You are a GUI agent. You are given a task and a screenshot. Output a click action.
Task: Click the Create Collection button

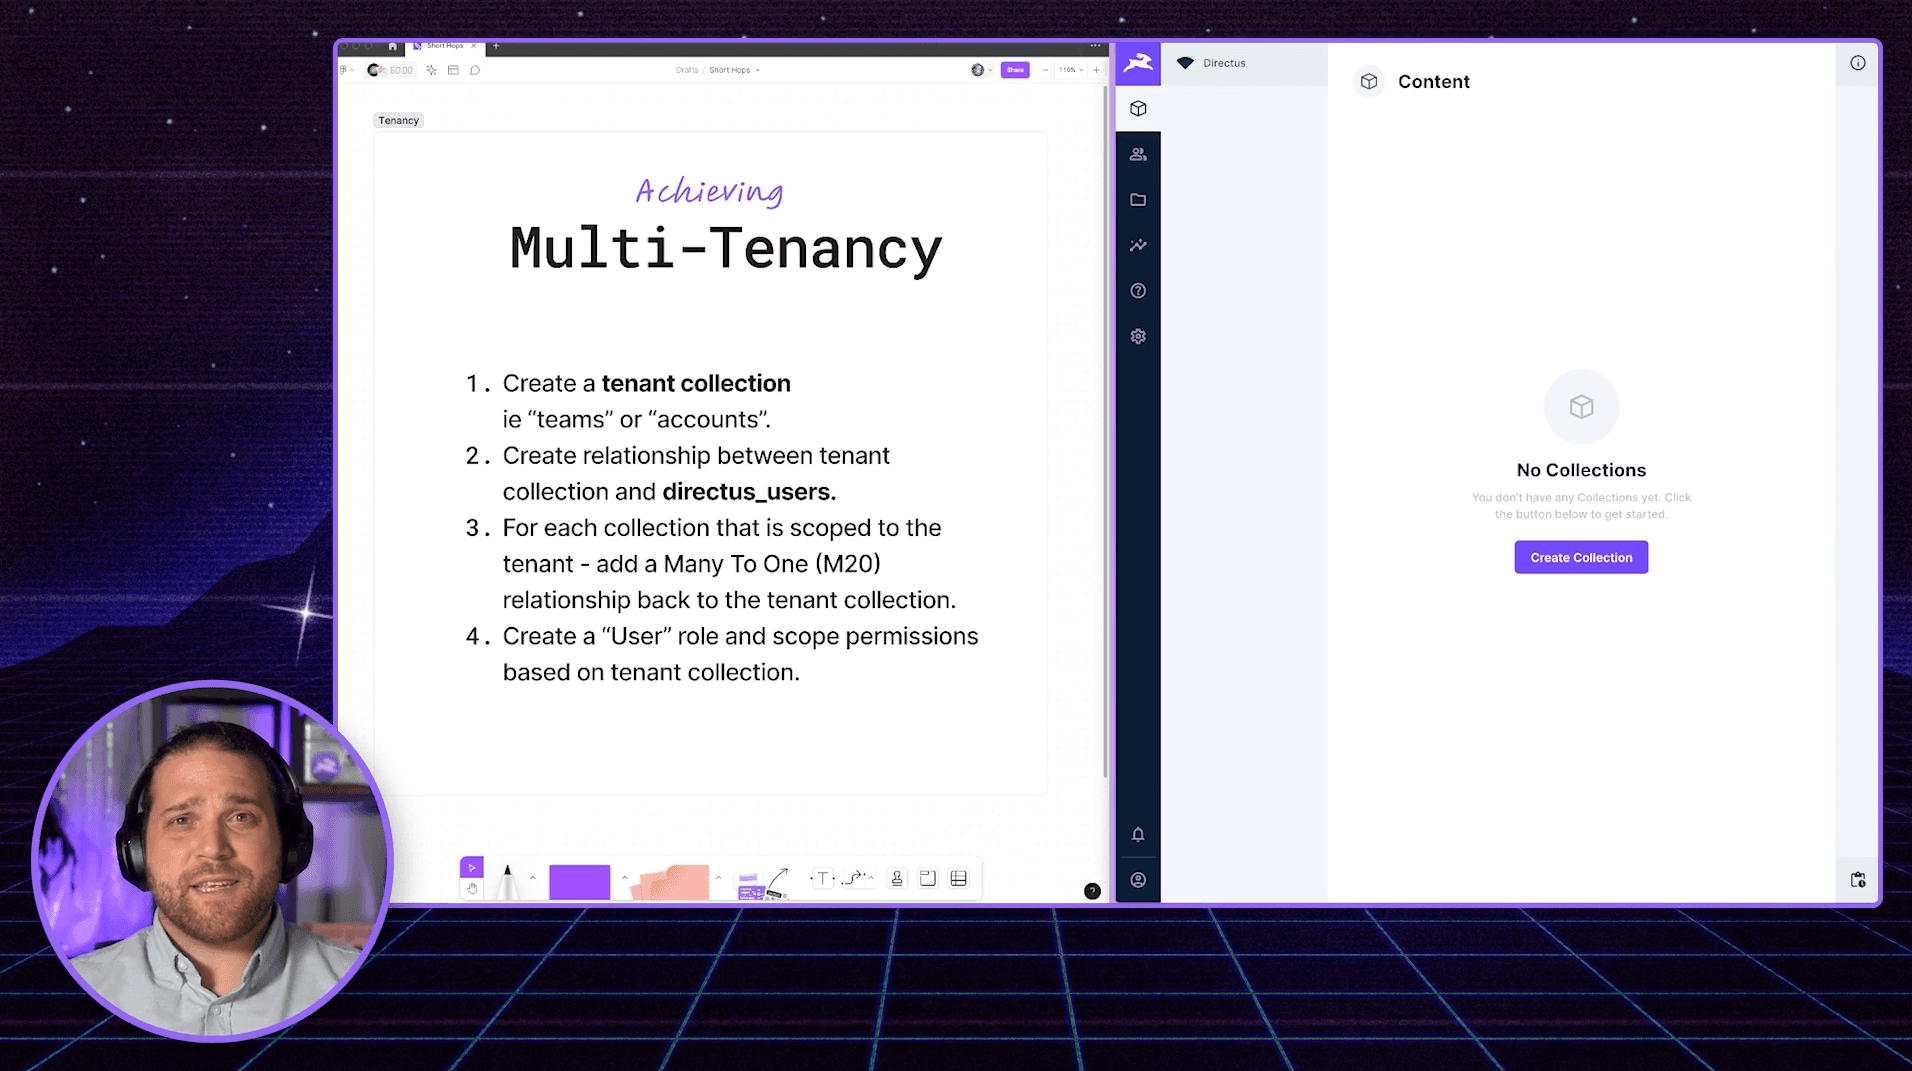pos(1581,557)
